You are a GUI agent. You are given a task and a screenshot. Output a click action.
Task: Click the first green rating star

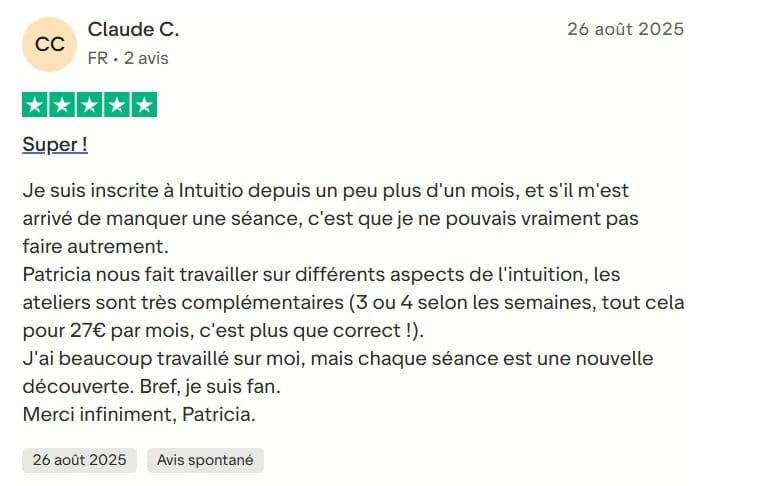(x=35, y=105)
